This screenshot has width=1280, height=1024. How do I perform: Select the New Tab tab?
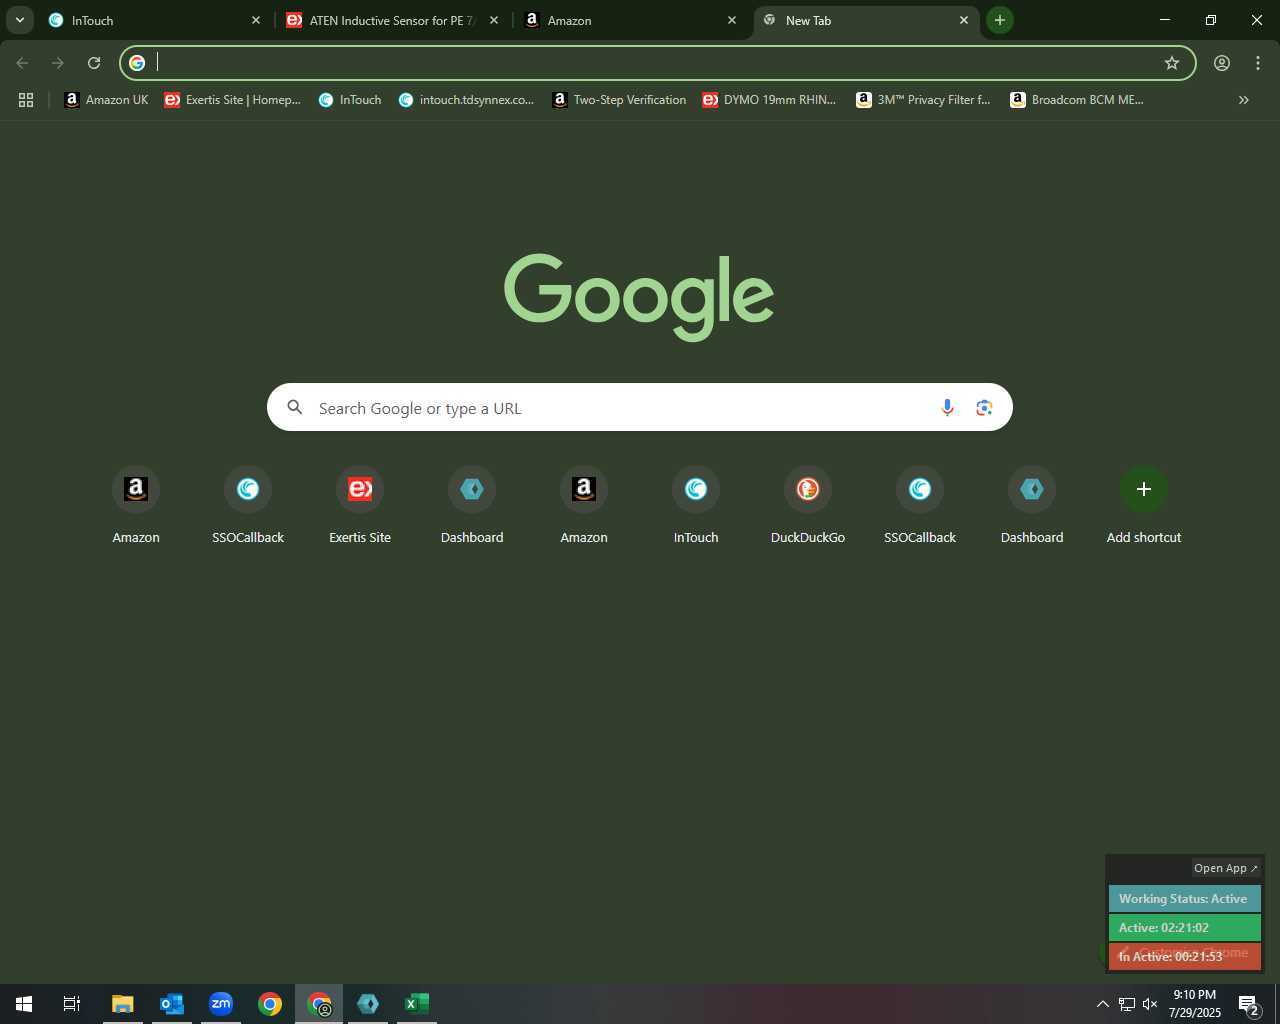(866, 20)
